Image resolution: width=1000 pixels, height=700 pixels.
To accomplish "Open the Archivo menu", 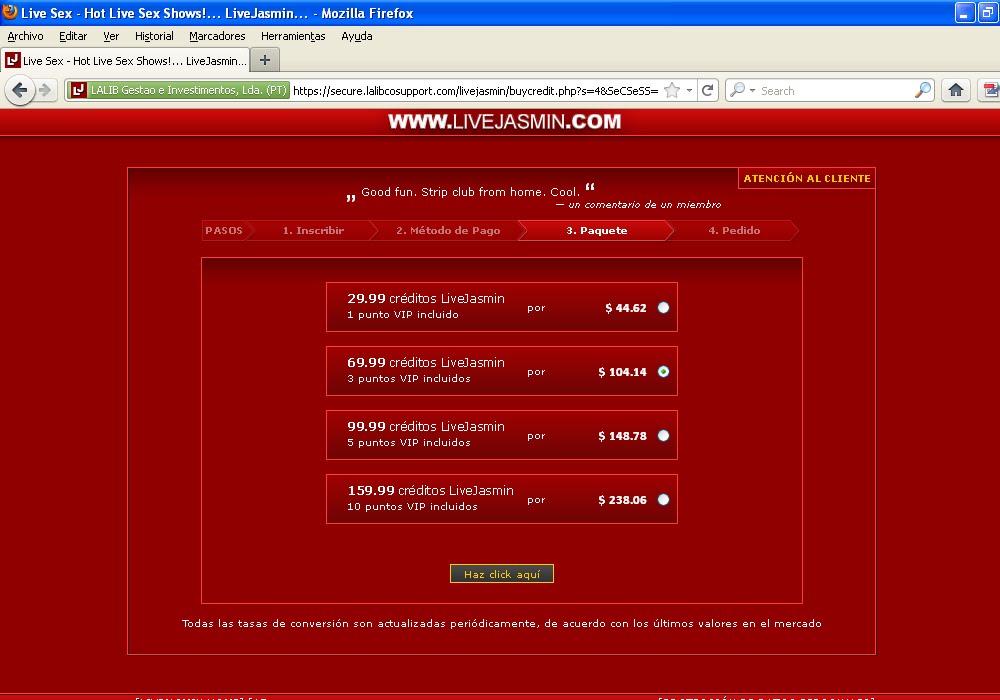I will 26,36.
